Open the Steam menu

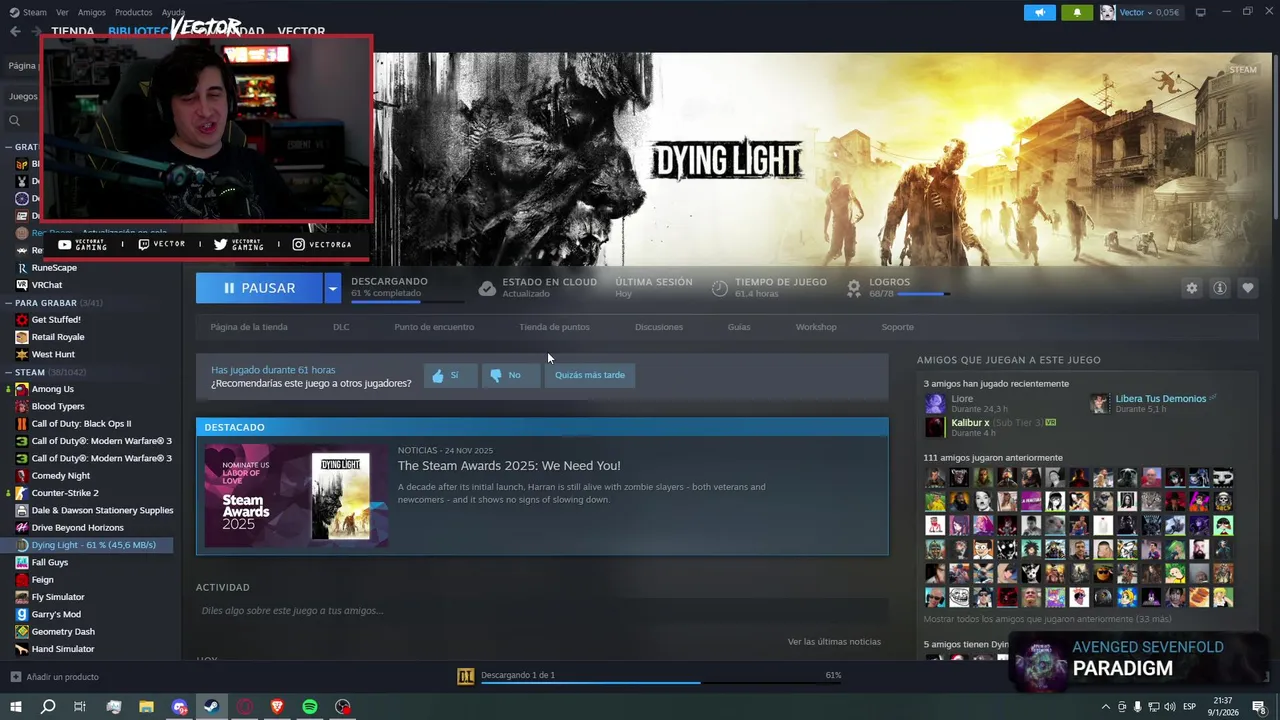pyautogui.click(x=35, y=12)
